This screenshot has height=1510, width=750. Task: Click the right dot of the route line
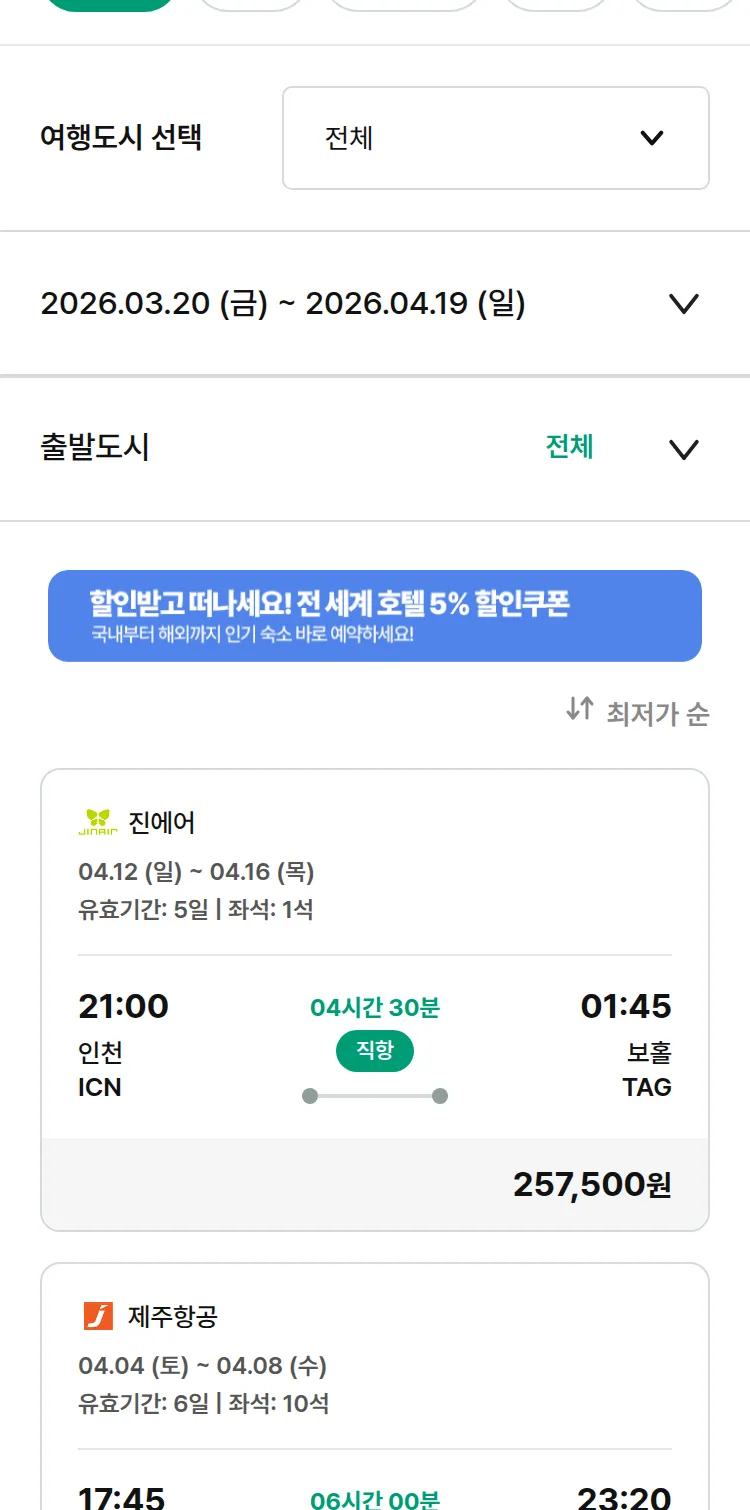pos(440,1096)
